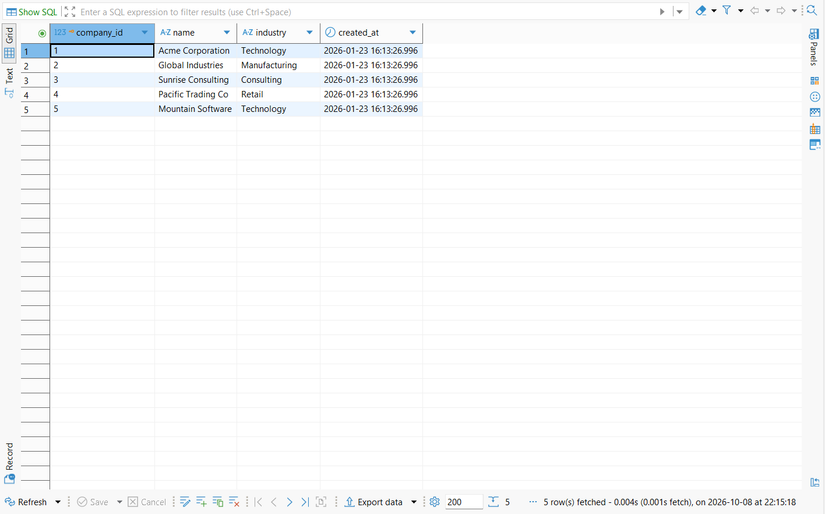Screen dimensions: 825x514
Task: Click the green circle grid corner icon
Action: coord(42,33)
